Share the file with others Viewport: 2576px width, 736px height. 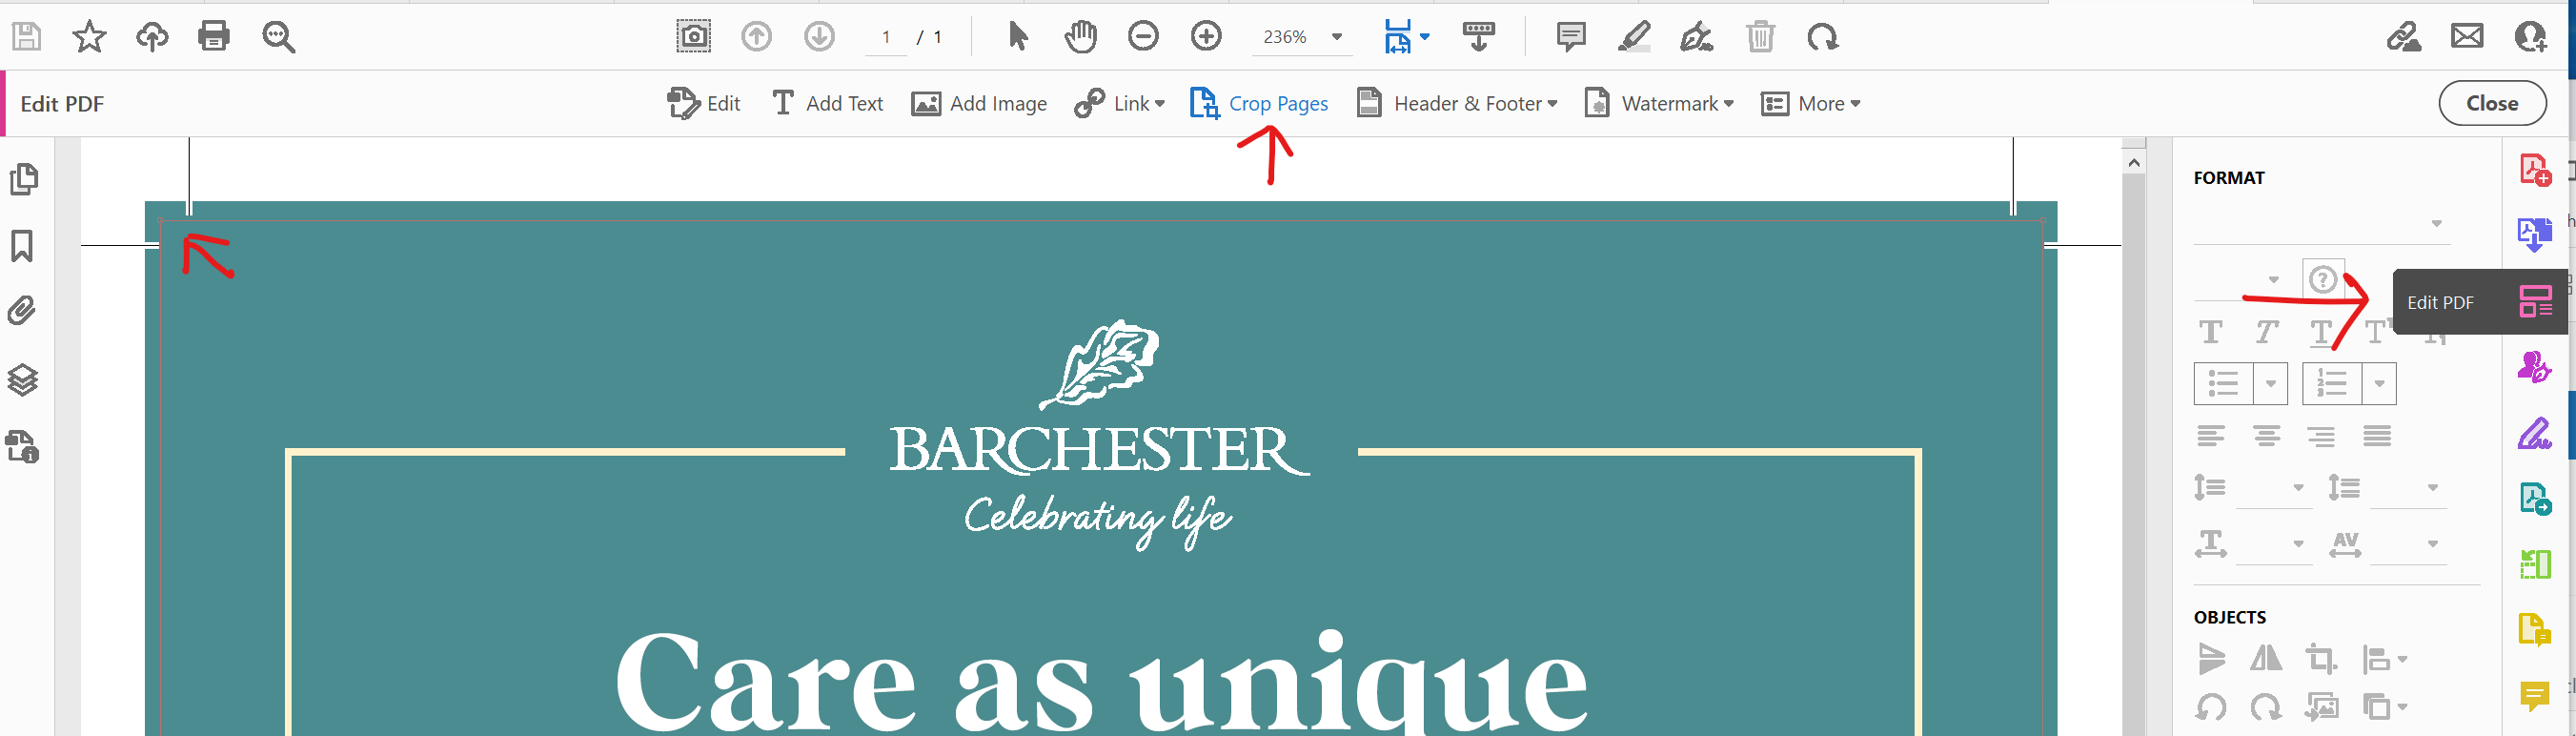coord(2531,37)
